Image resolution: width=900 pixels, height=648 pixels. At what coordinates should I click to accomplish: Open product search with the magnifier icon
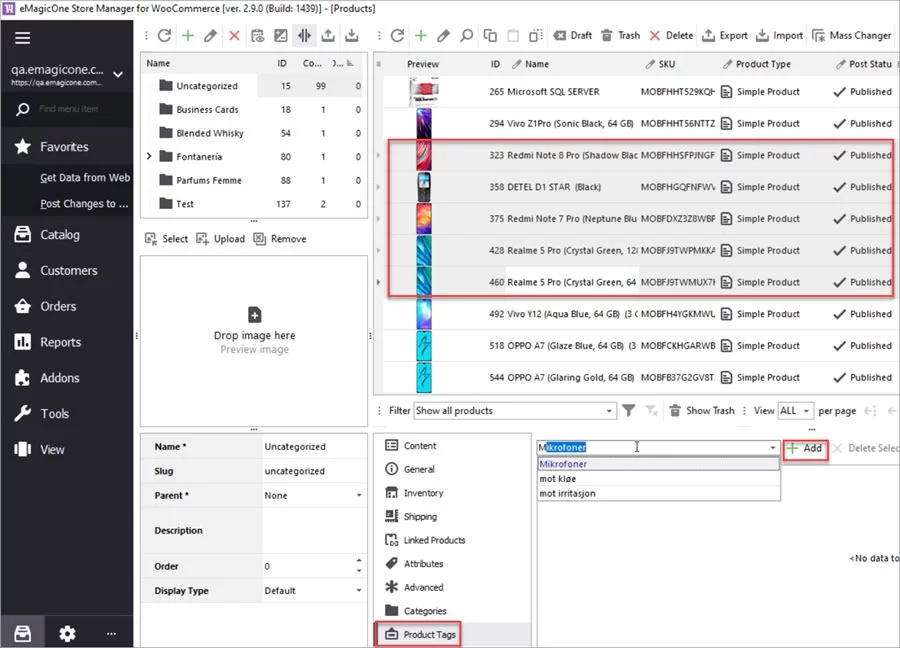click(x=467, y=34)
